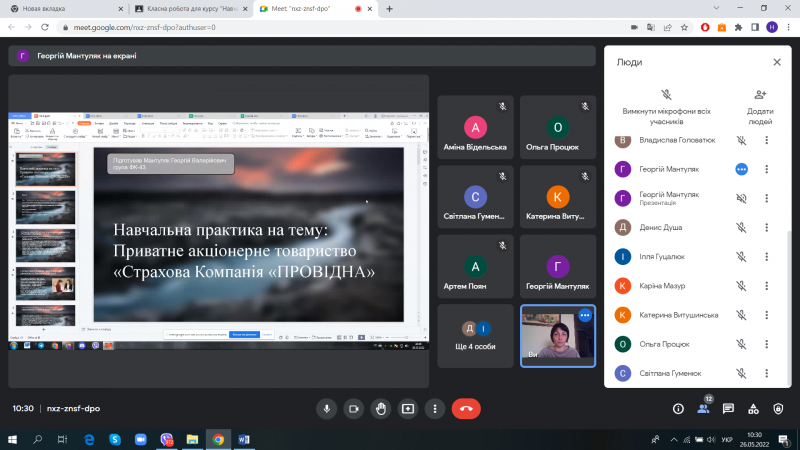The height and width of the screenshot is (450, 800).
Task: Reload the page
Action: coord(45,28)
